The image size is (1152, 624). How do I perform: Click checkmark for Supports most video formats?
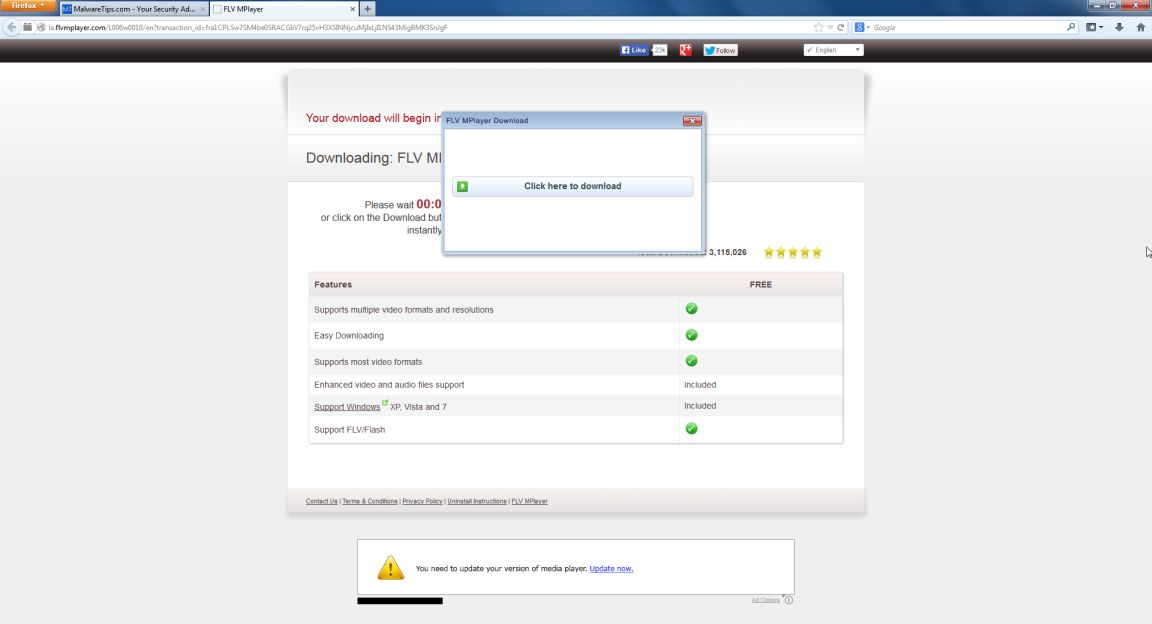[691, 361]
